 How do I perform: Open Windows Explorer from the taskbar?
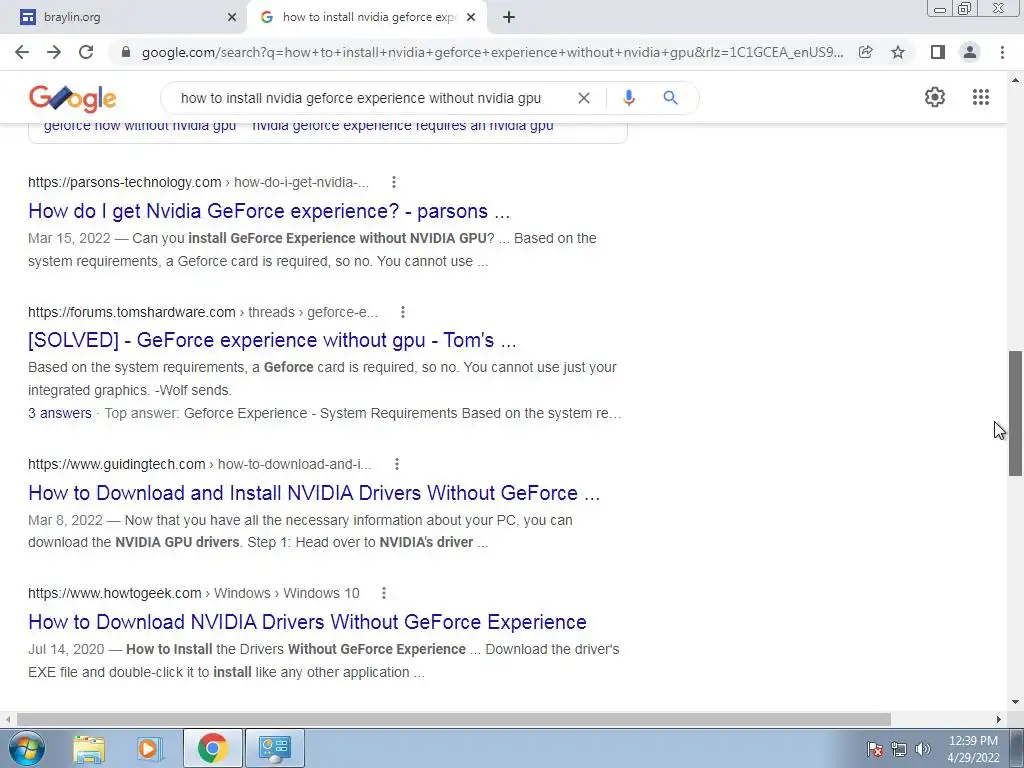point(89,748)
